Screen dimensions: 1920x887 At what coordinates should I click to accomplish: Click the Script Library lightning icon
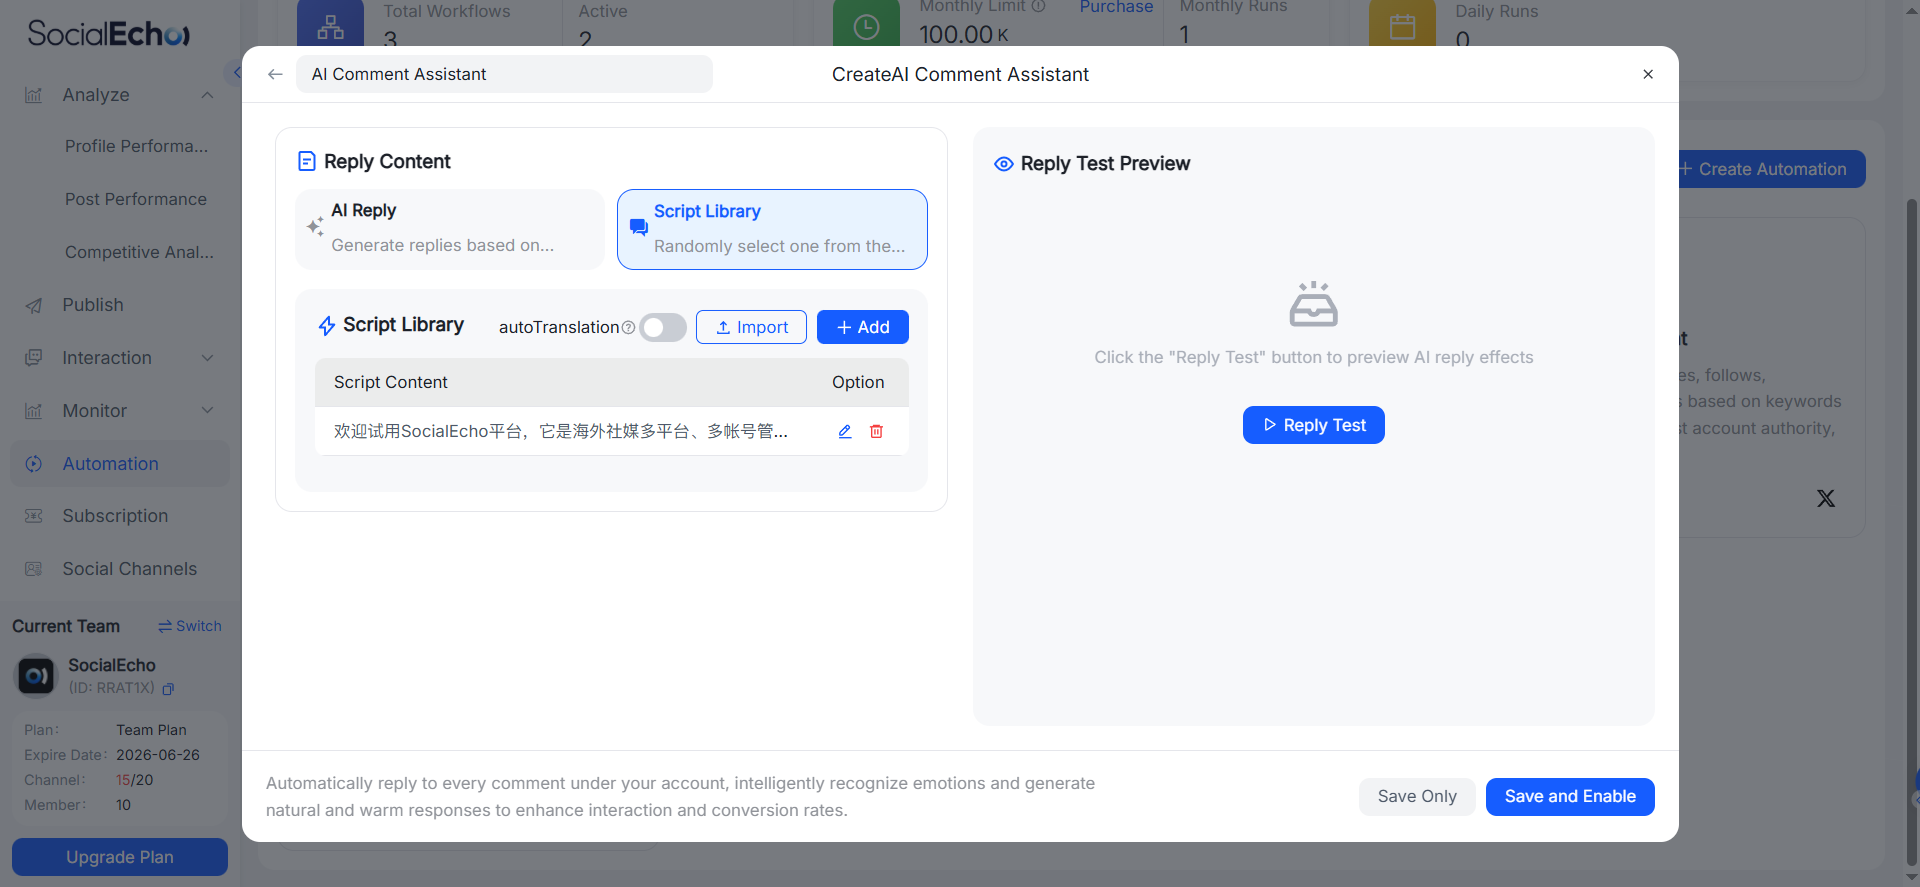(x=327, y=326)
